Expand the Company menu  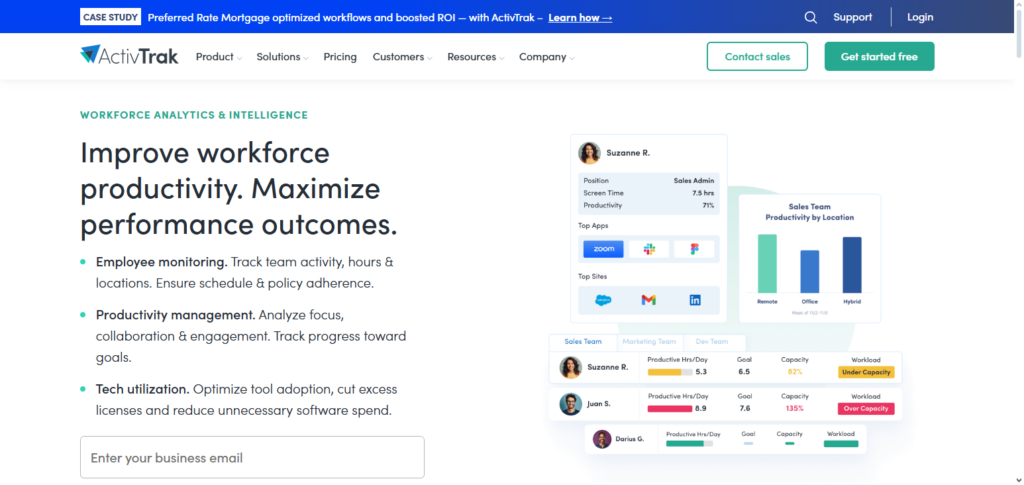click(547, 57)
